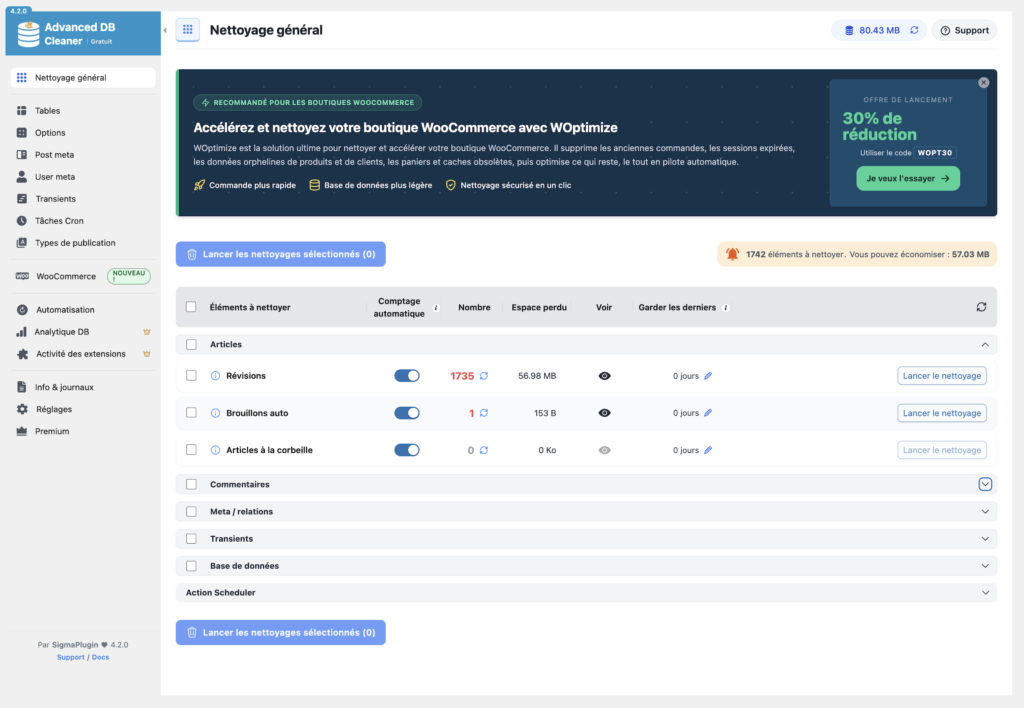Close the WOptimize promotional banner
The width and height of the screenshot is (1024, 708).
(x=984, y=83)
